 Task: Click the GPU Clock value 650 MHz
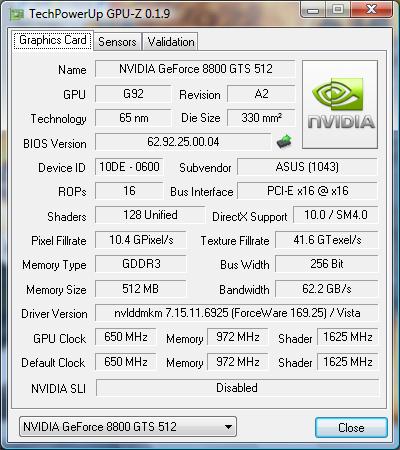(x=126, y=337)
